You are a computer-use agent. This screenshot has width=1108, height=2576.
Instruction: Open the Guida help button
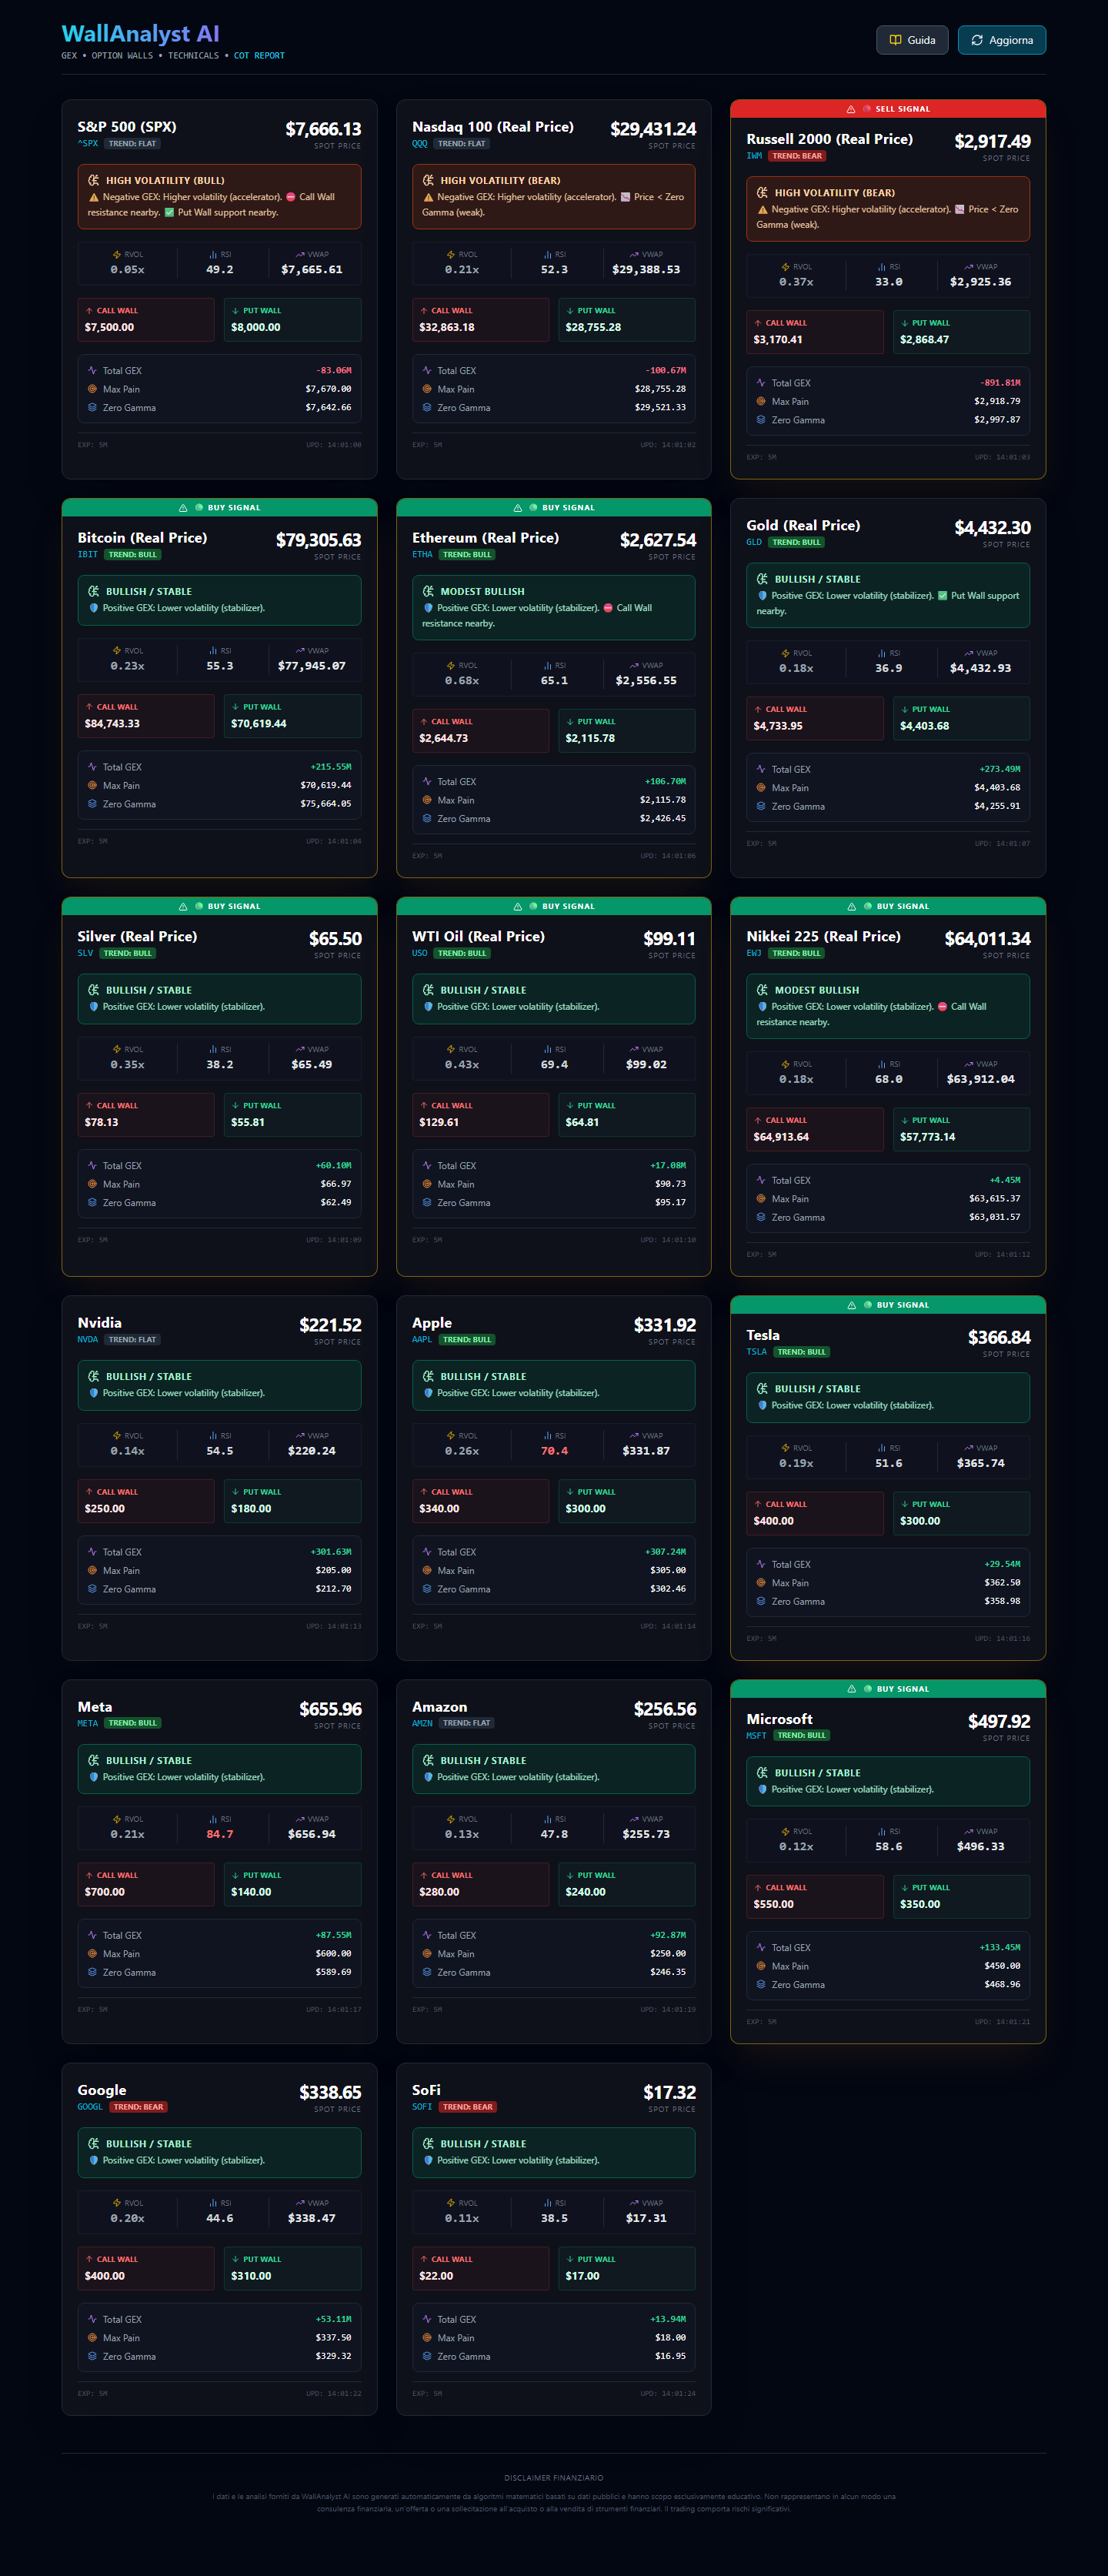point(911,40)
